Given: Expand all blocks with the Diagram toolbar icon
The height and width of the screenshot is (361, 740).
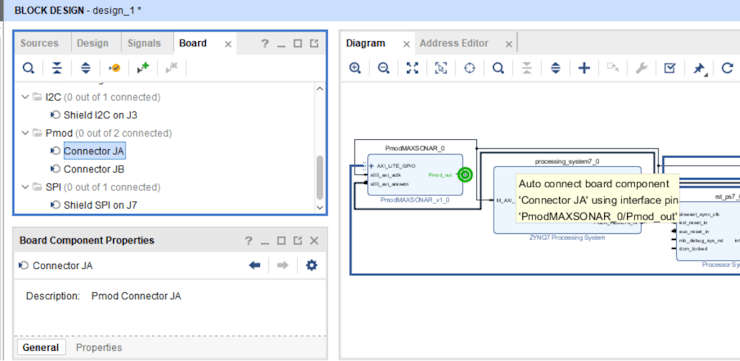Looking at the screenshot, I should [555, 68].
